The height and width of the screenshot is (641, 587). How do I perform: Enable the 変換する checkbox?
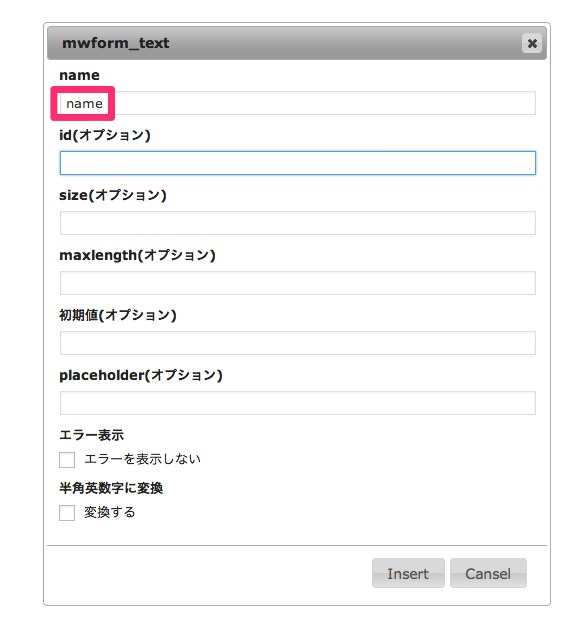click(67, 513)
